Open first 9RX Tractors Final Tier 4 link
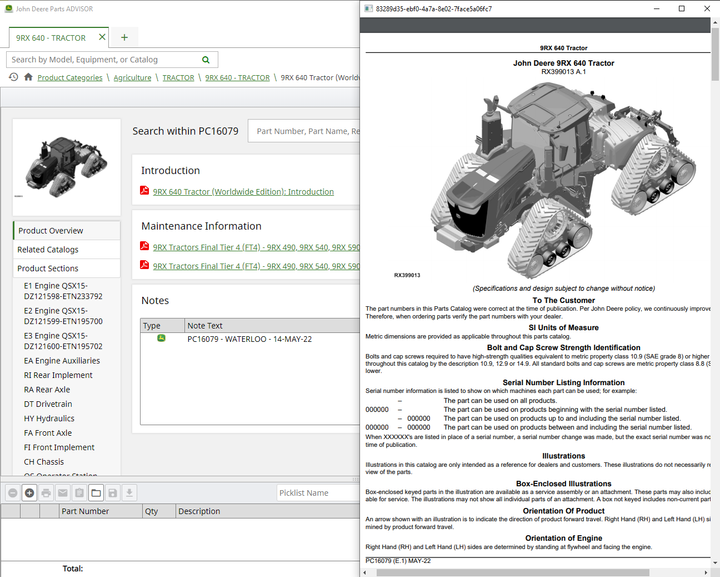Image resolution: width=720 pixels, height=577 pixels. tap(256, 247)
